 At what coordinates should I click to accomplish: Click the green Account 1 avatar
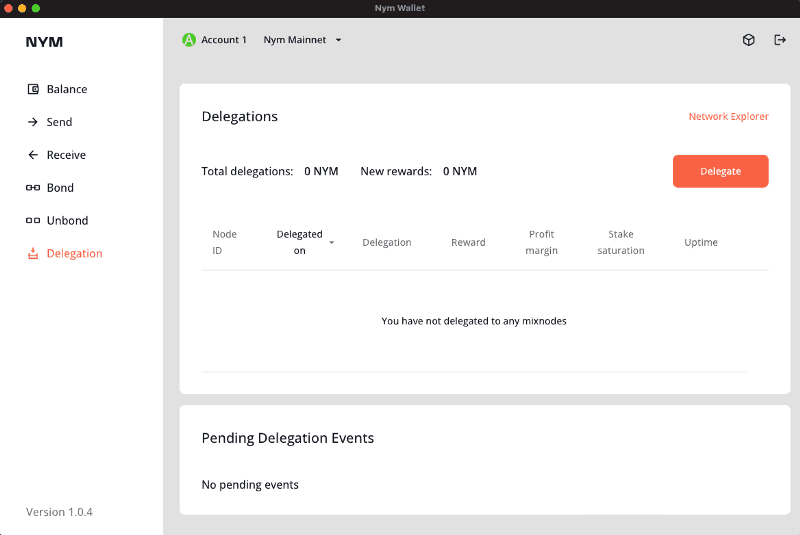coord(188,40)
